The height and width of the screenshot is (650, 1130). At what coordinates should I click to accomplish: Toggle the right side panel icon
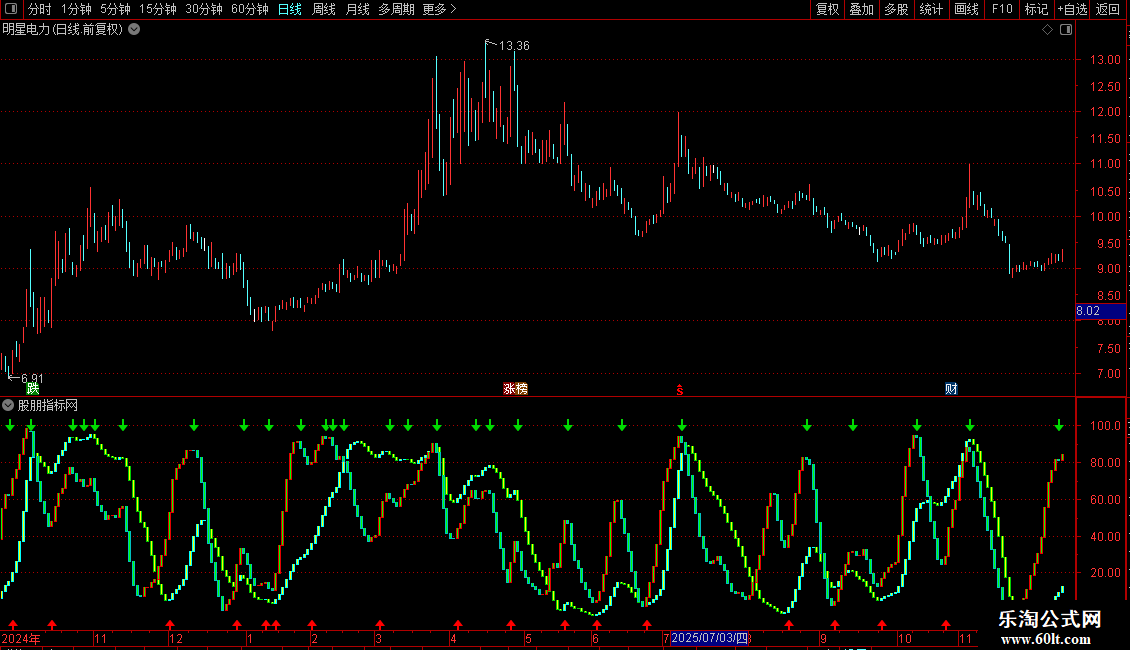tap(1066, 30)
